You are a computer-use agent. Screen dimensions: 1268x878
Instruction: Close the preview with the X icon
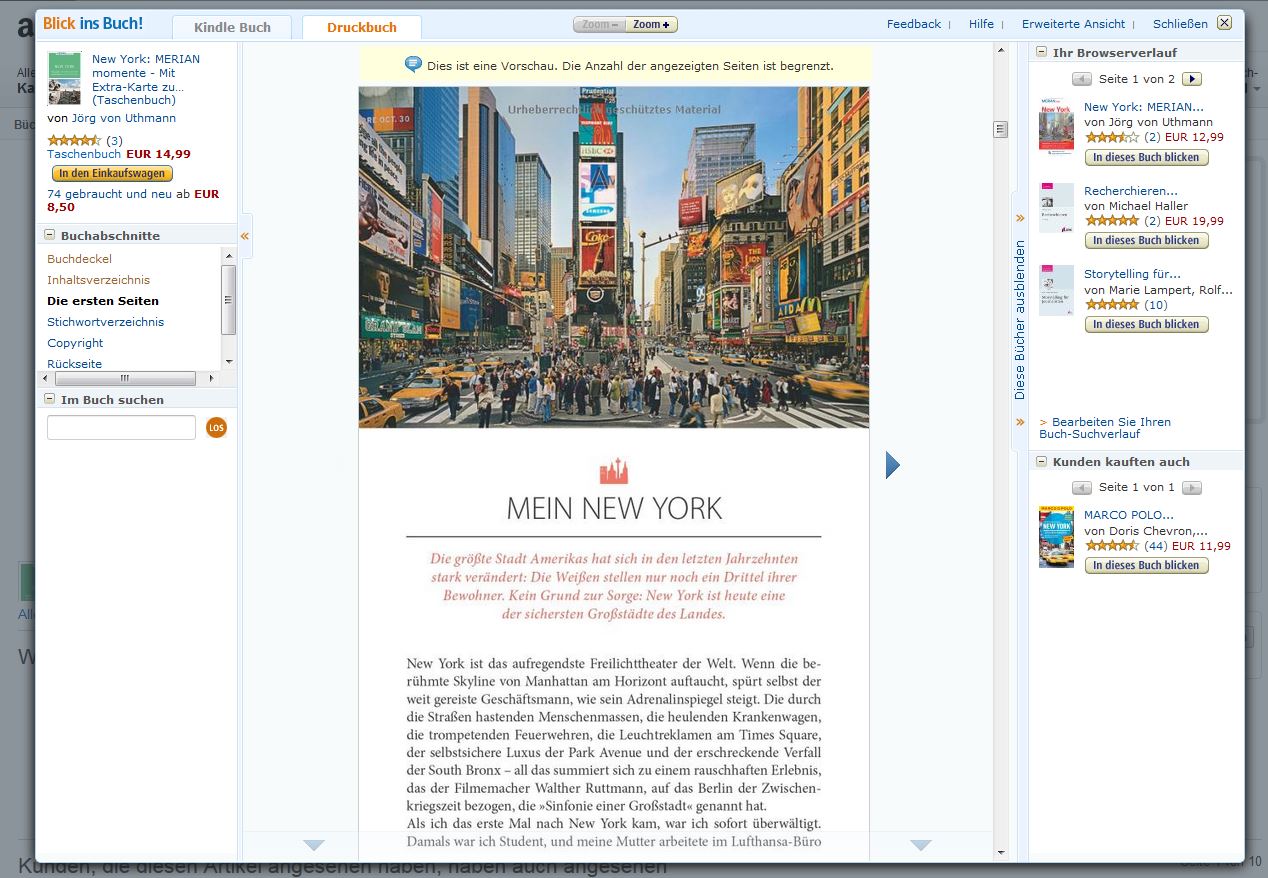pyautogui.click(x=1224, y=23)
